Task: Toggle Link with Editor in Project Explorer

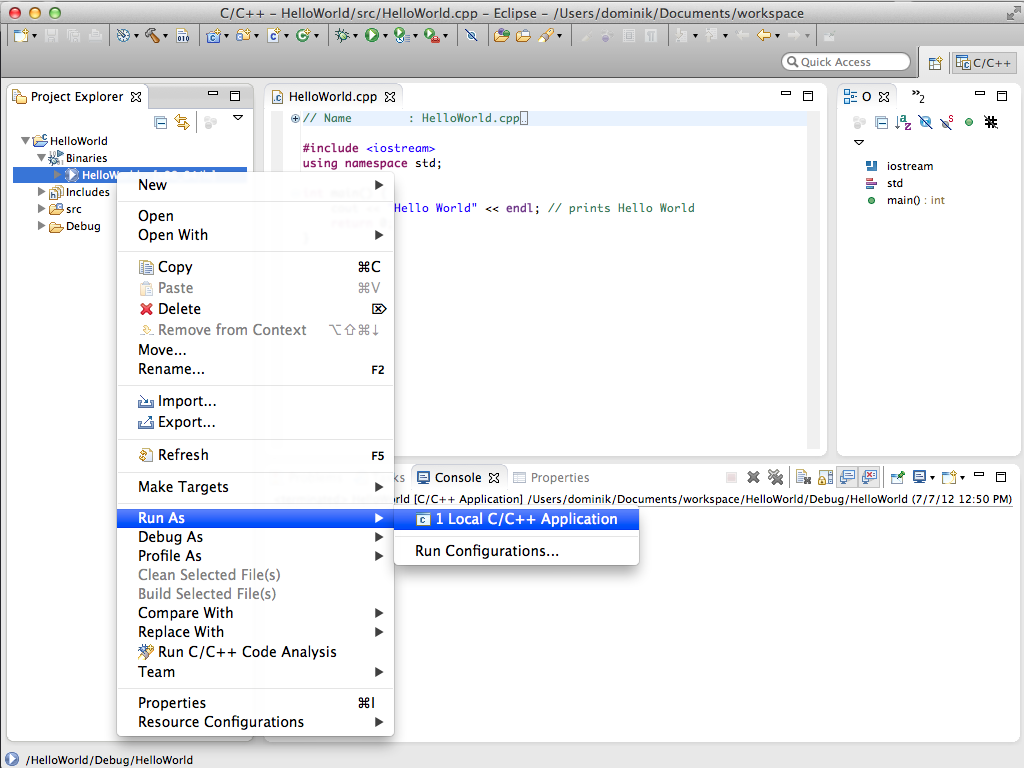Action: point(182,122)
